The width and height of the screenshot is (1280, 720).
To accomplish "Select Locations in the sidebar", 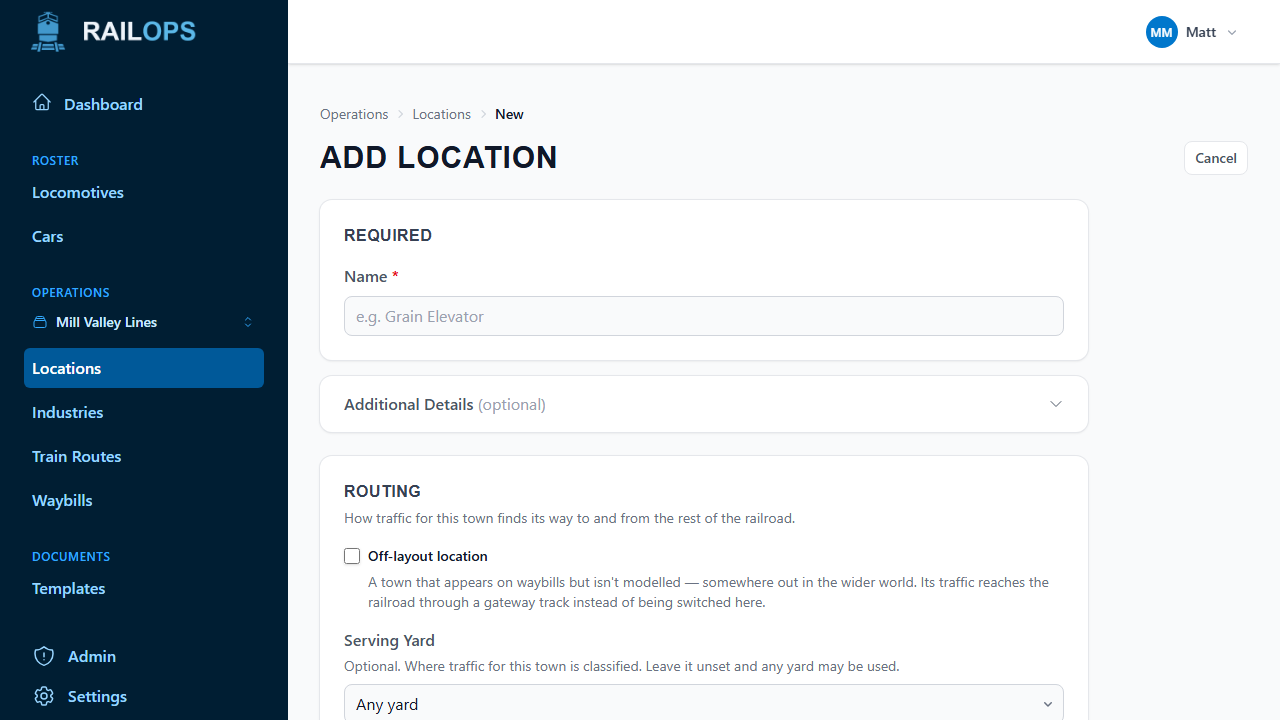I will pyautogui.click(x=144, y=368).
